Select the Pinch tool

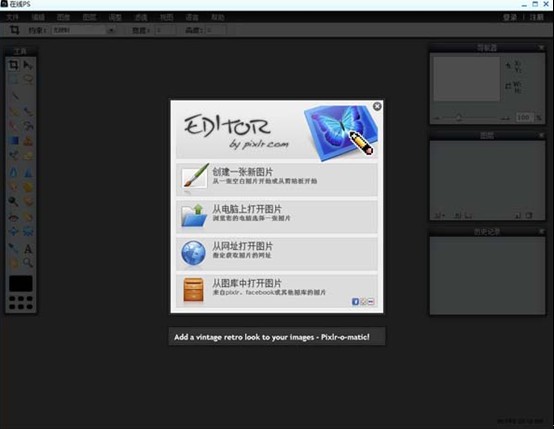click(x=28, y=231)
